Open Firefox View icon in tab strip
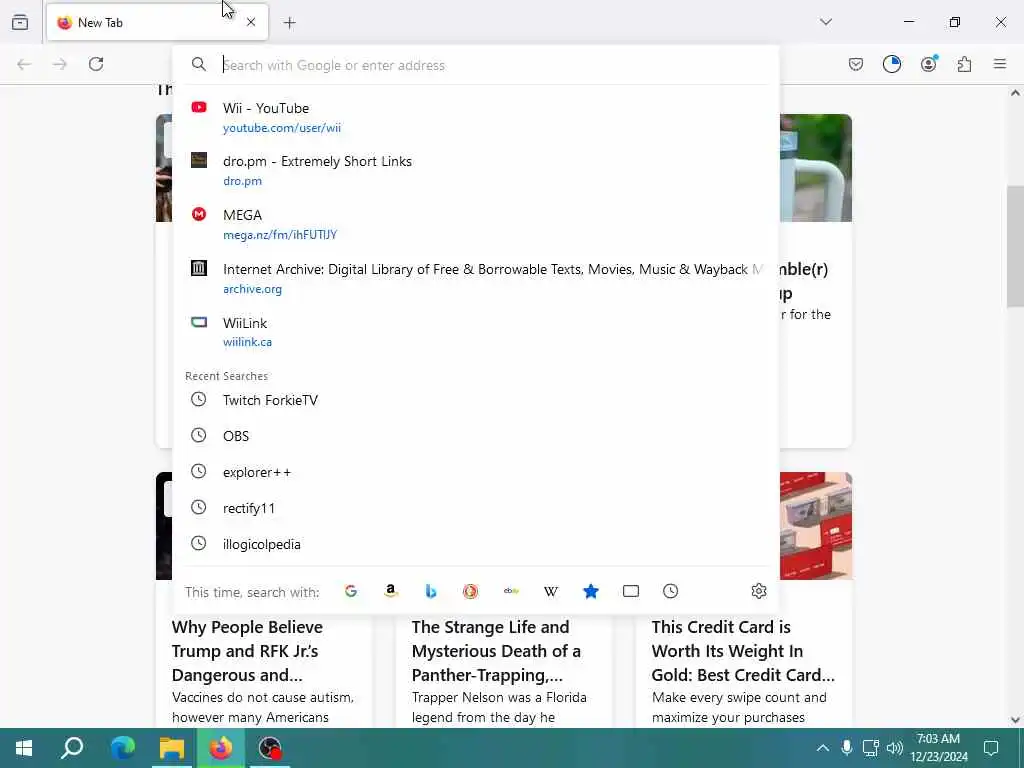Screen dimensions: 1024x768 (20, 23)
